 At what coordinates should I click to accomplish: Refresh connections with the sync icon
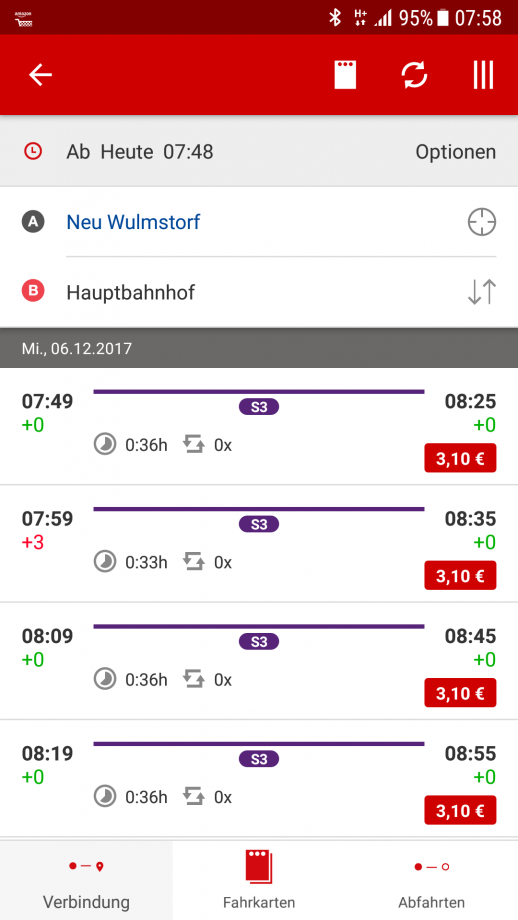(x=414, y=75)
